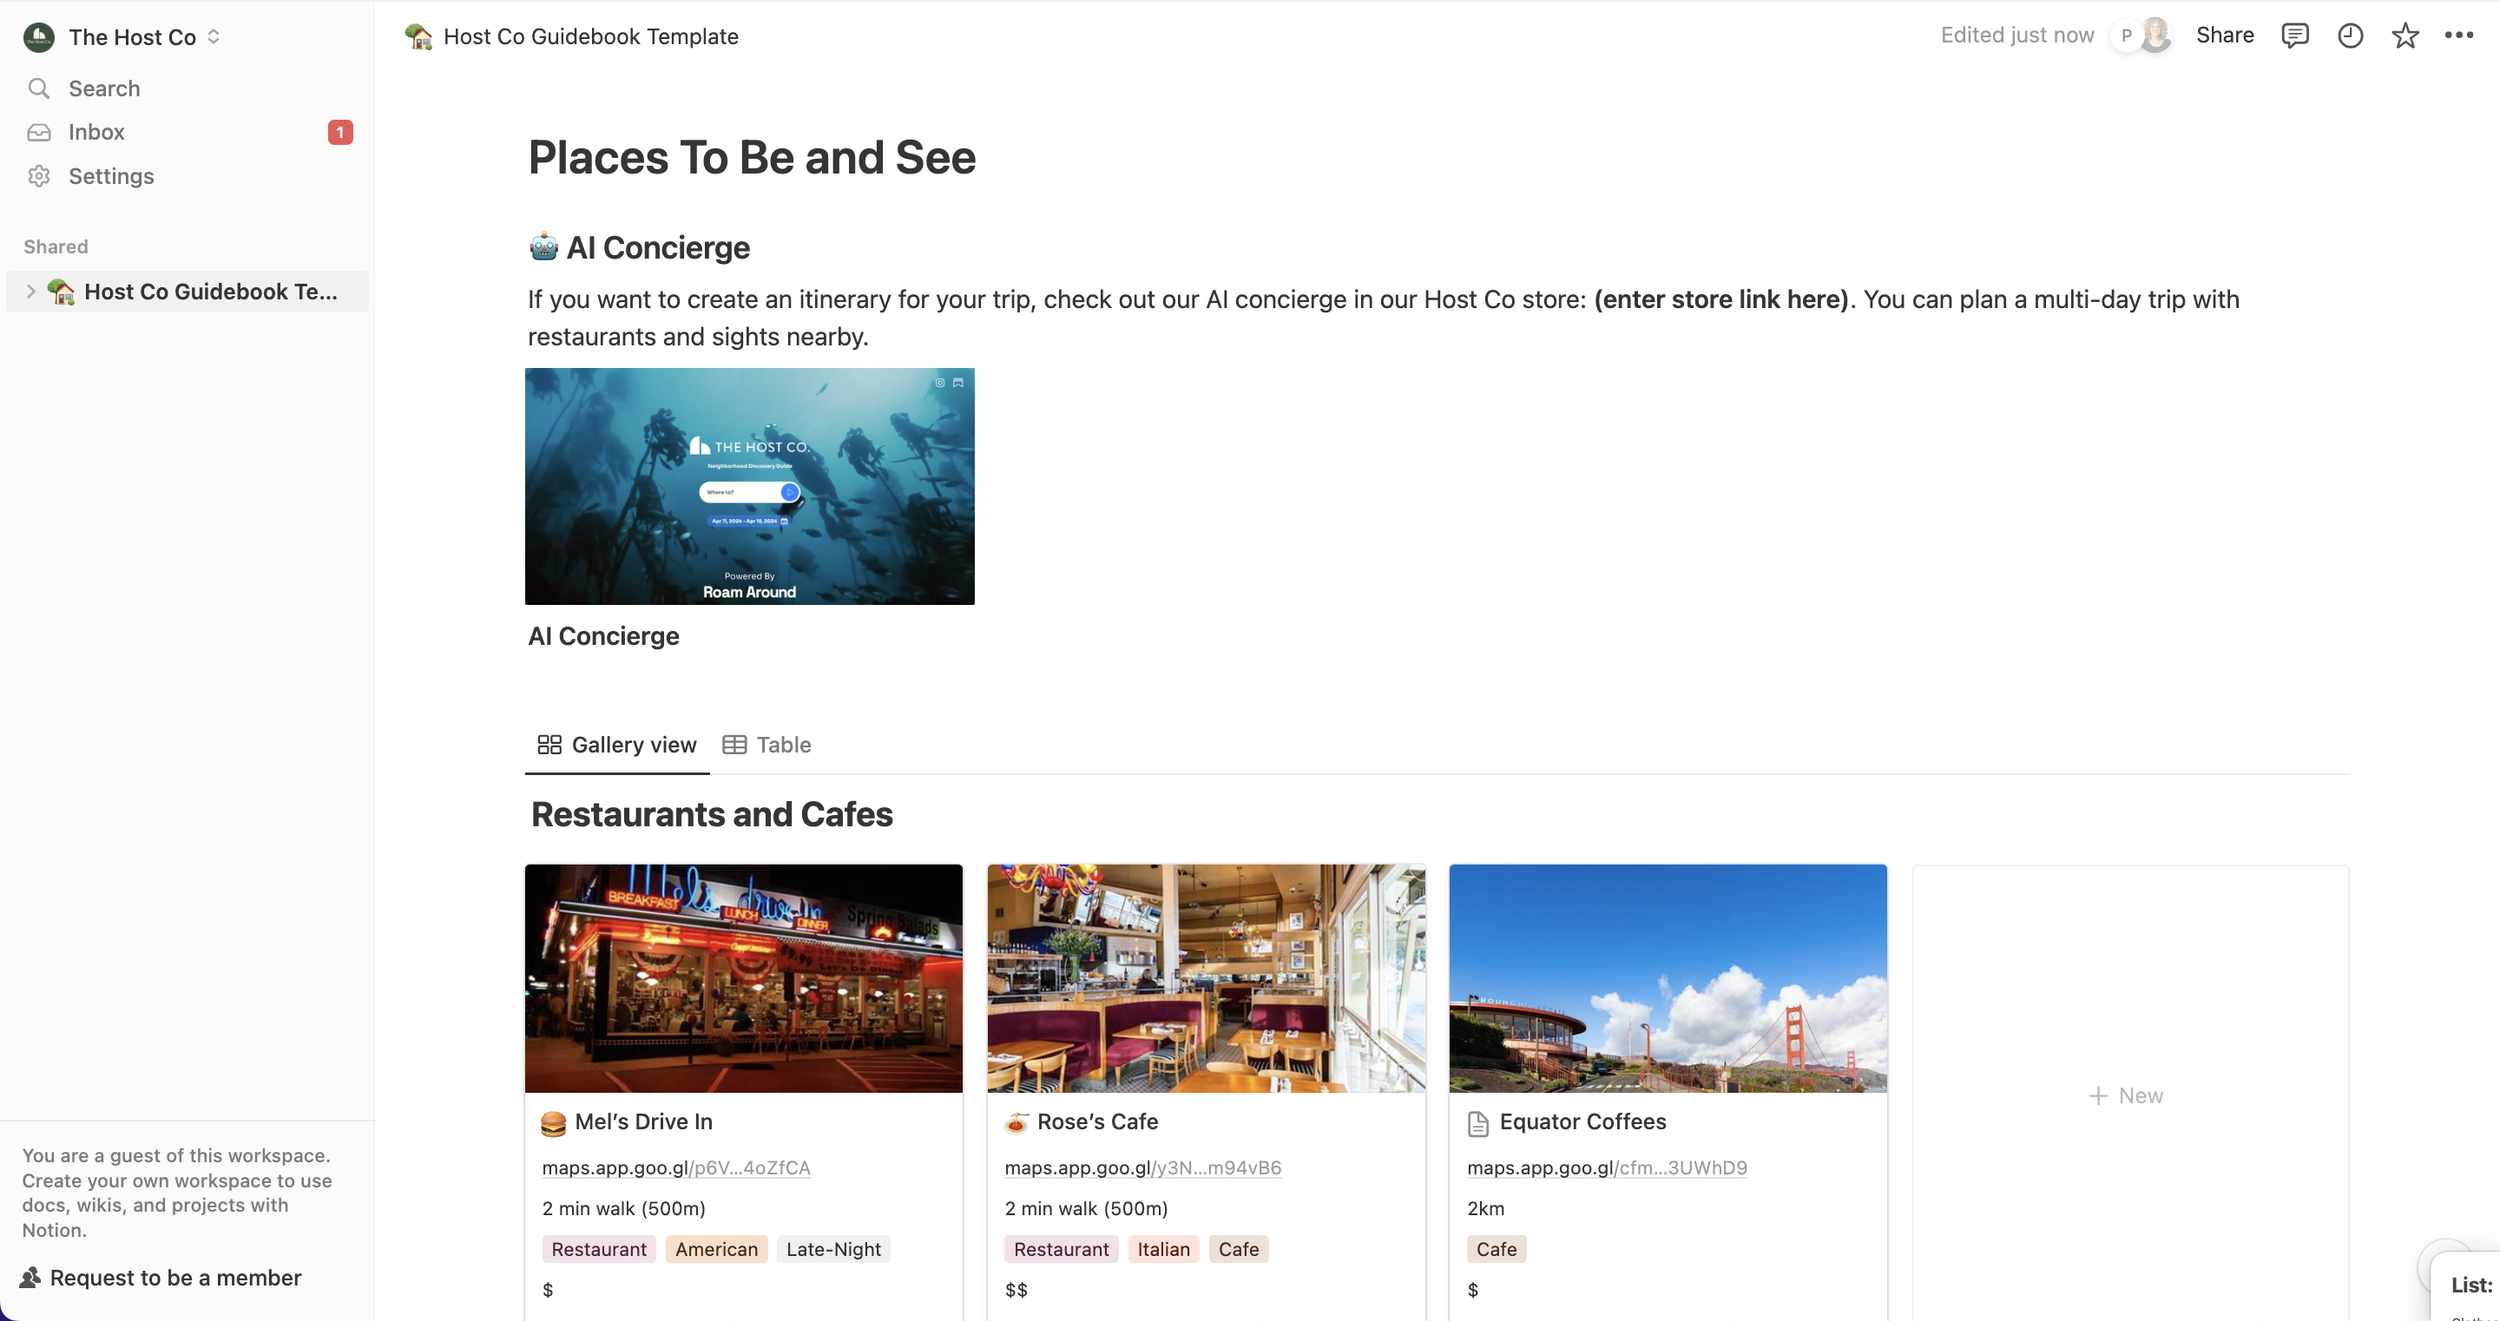Open Mel's Drive In maps link
Viewport: 2500px width, 1321px height.
point(674,1167)
